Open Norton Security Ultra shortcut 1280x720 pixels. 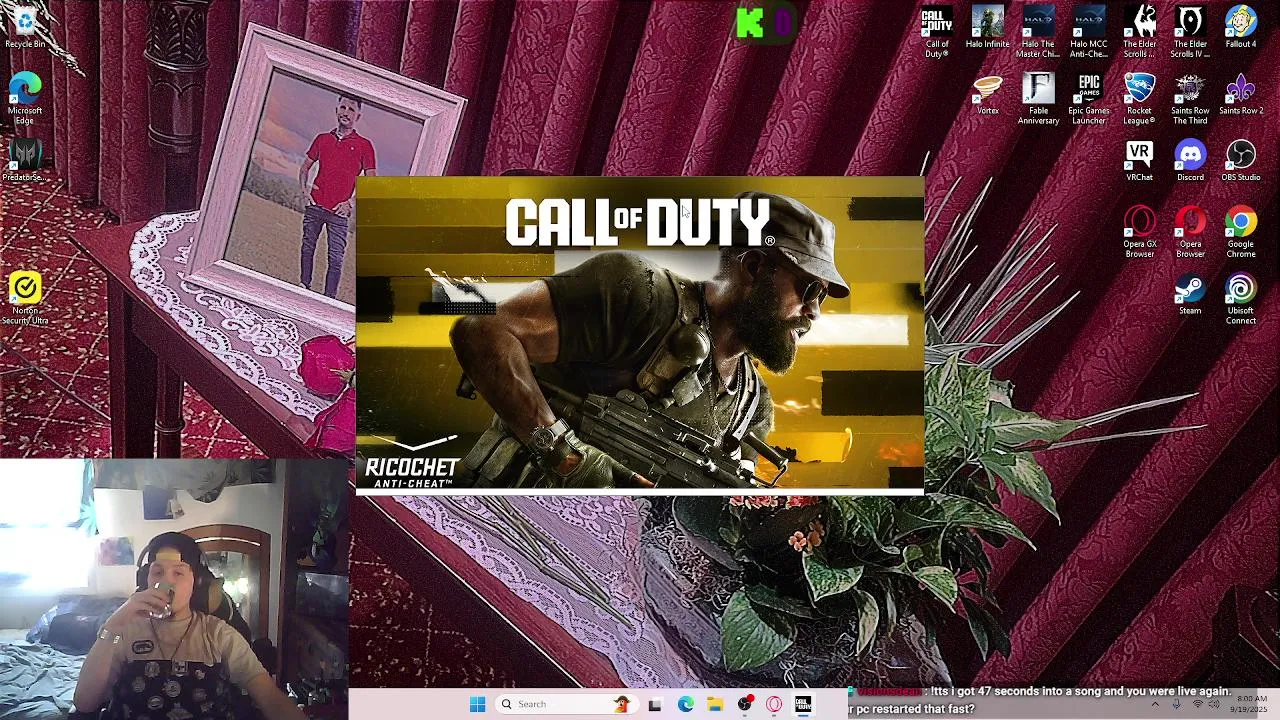25,298
